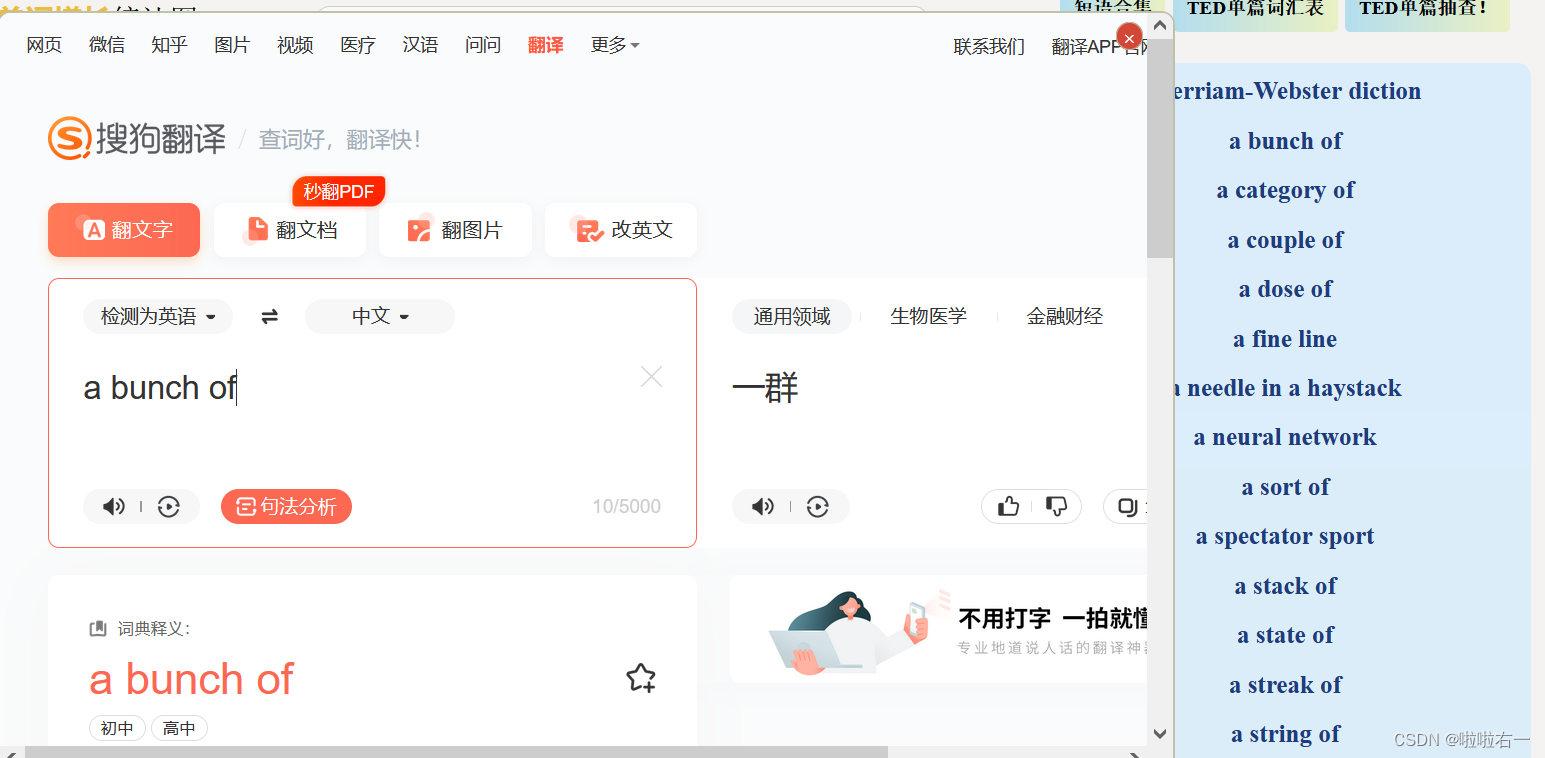
Task: Select 翻文档 tab
Action: pos(290,230)
